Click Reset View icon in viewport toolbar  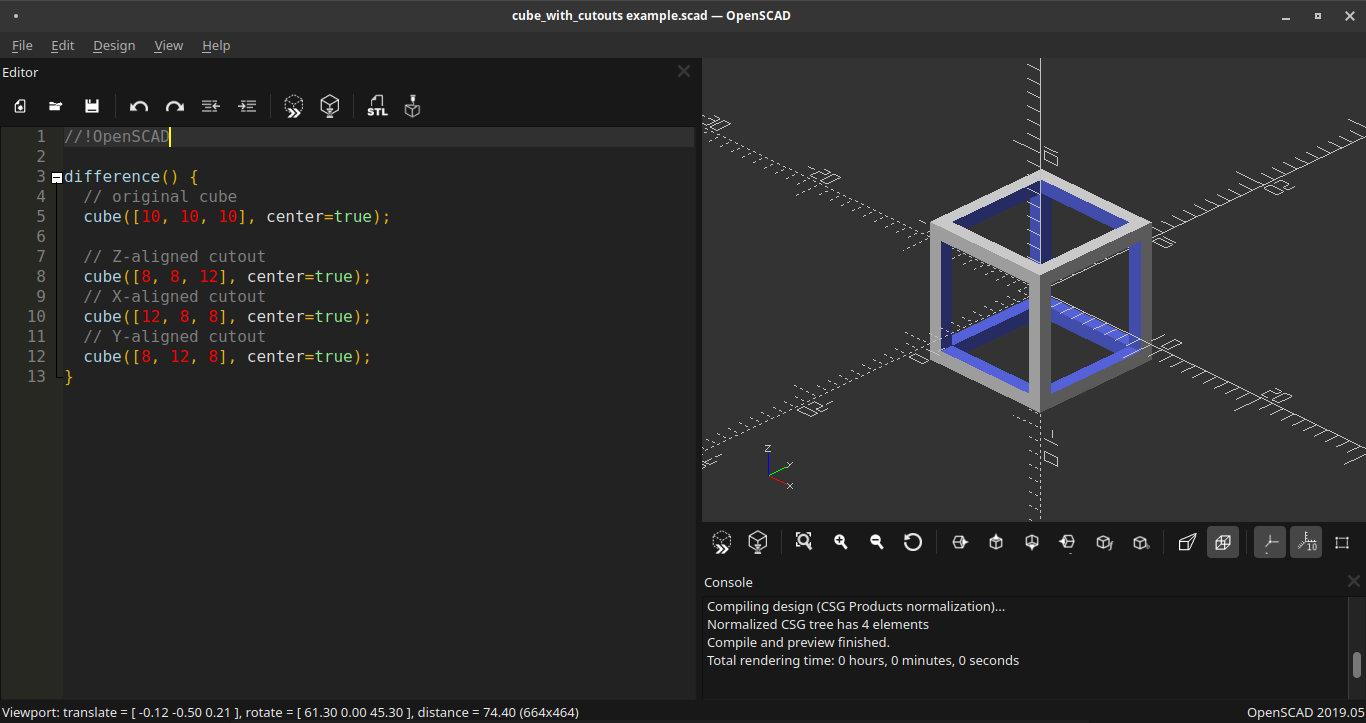point(912,542)
